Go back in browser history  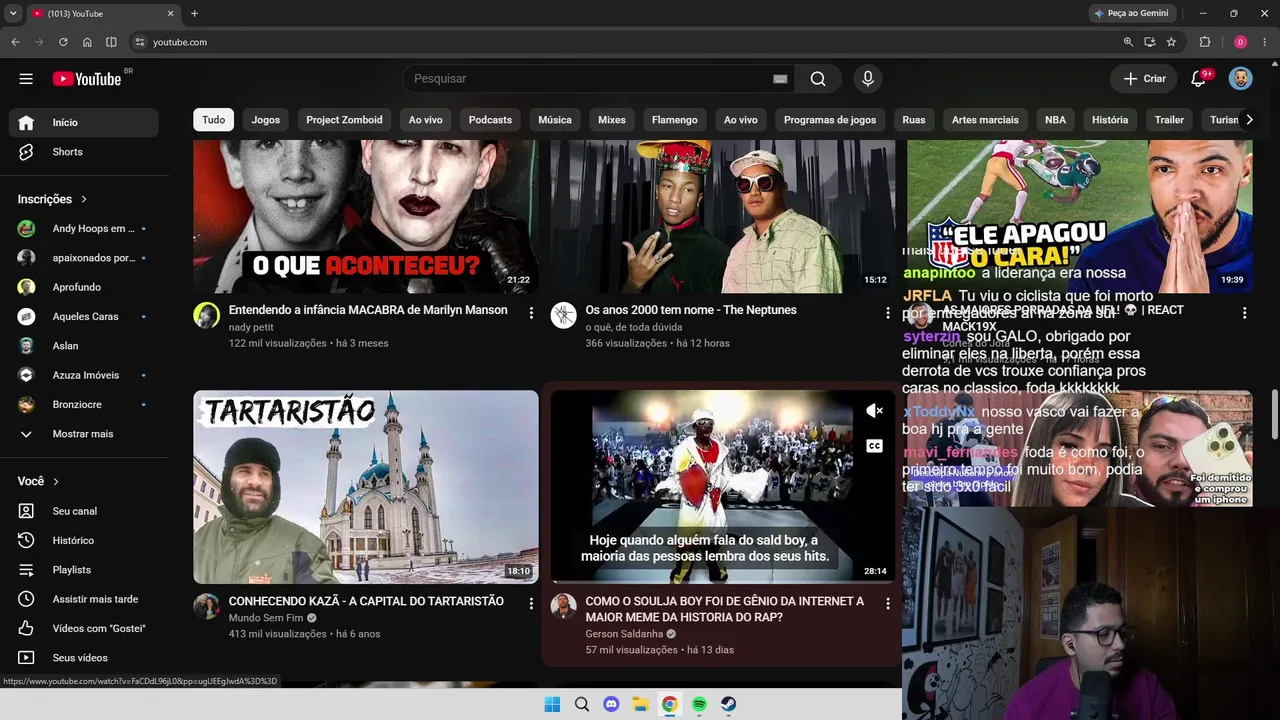pos(15,42)
